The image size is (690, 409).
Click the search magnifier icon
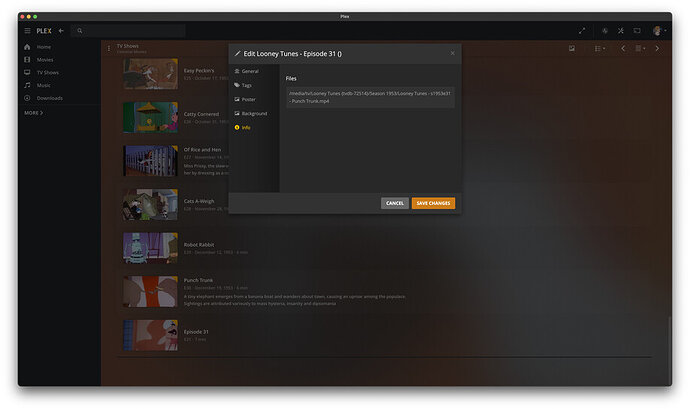80,31
